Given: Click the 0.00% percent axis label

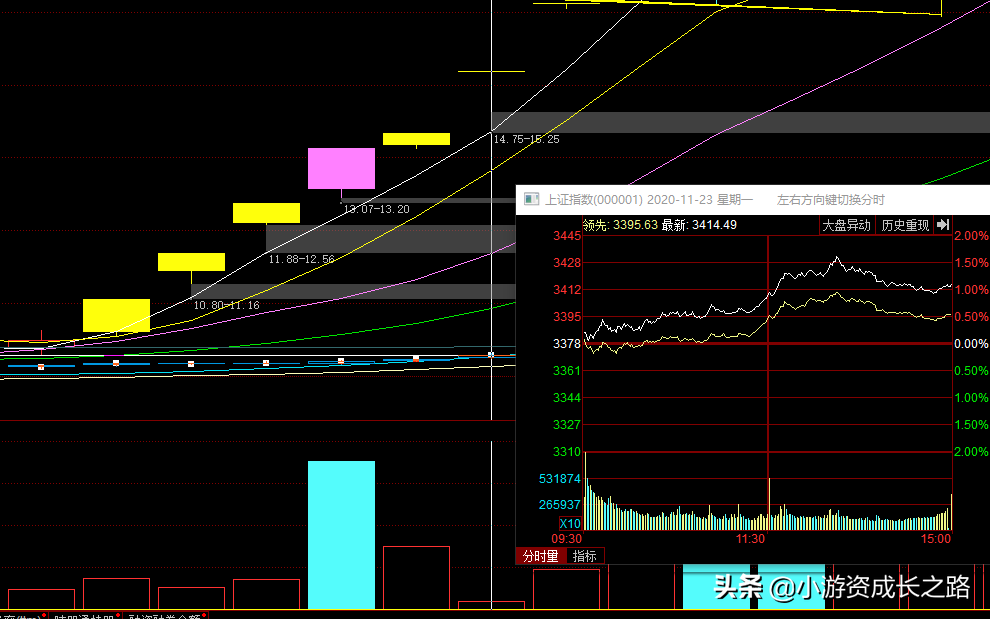Looking at the screenshot, I should [x=971, y=344].
